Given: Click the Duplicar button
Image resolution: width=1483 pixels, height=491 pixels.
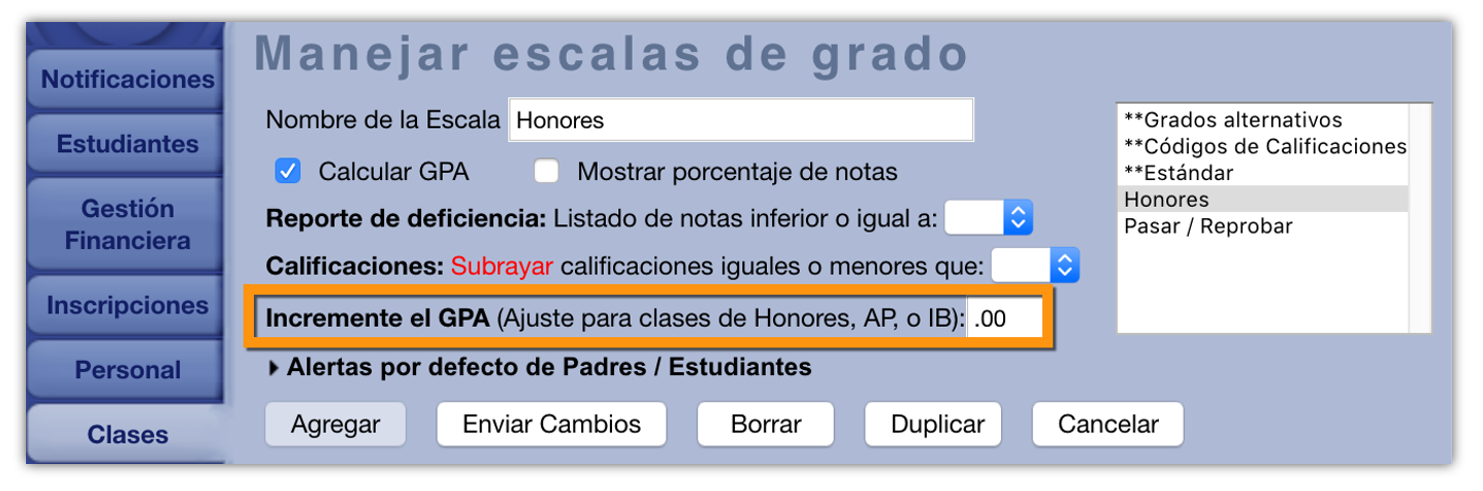Looking at the screenshot, I should click(937, 424).
